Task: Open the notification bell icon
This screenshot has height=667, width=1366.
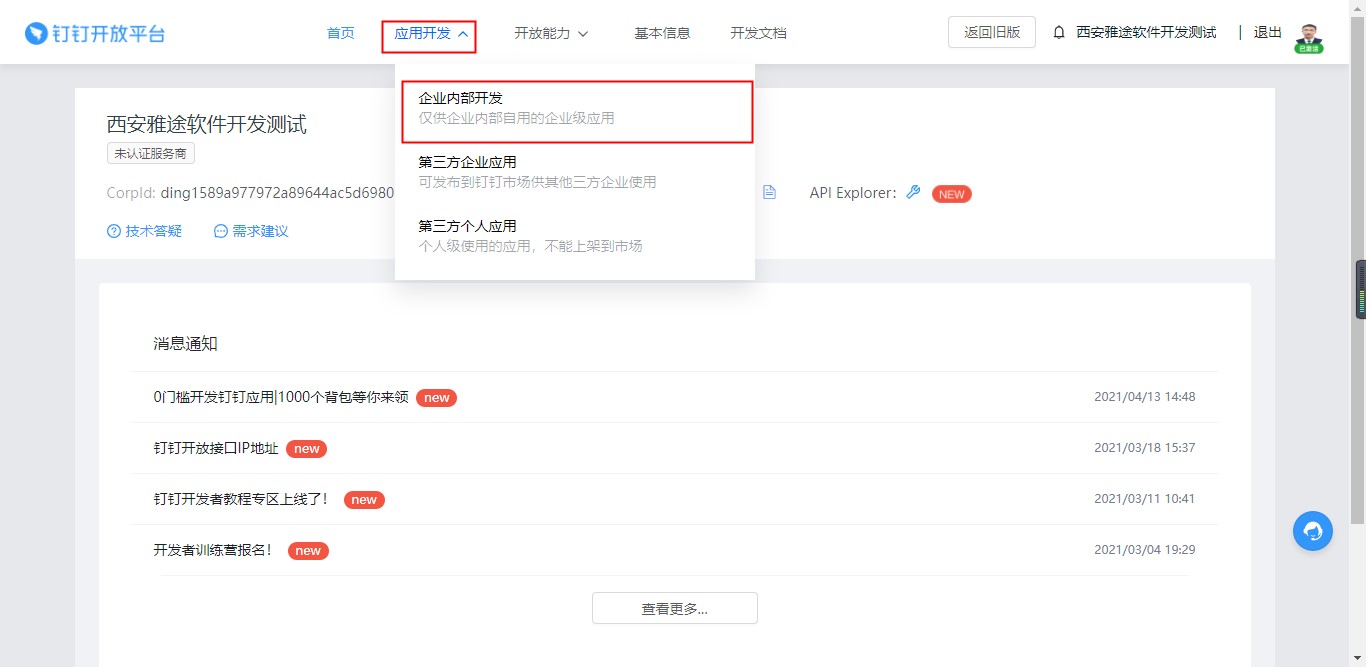Action: (1059, 31)
